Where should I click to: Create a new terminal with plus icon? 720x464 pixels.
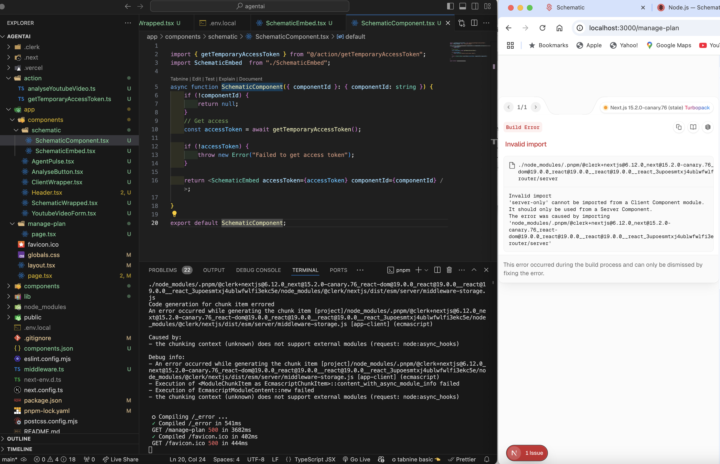(x=418, y=270)
